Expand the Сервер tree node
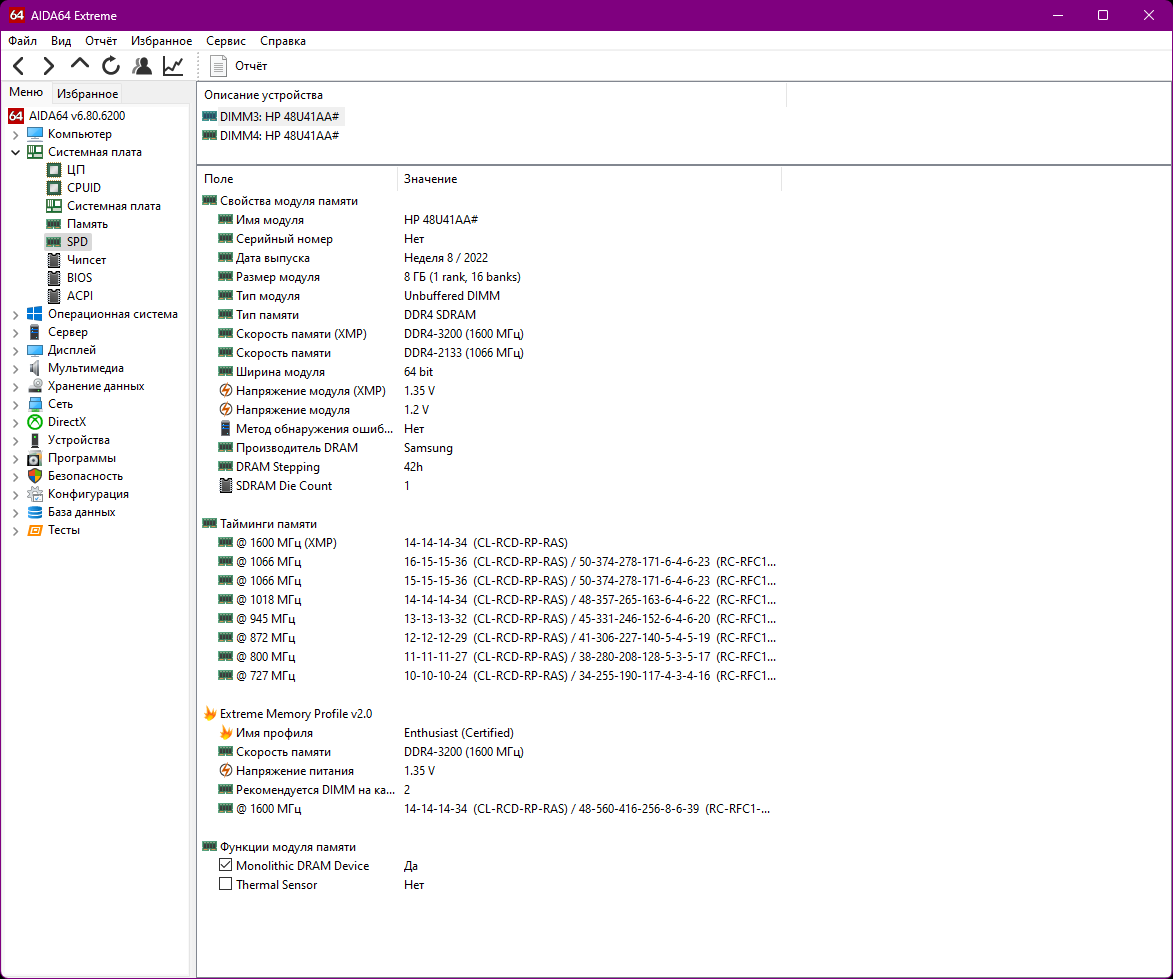The height and width of the screenshot is (979, 1173). [16, 333]
